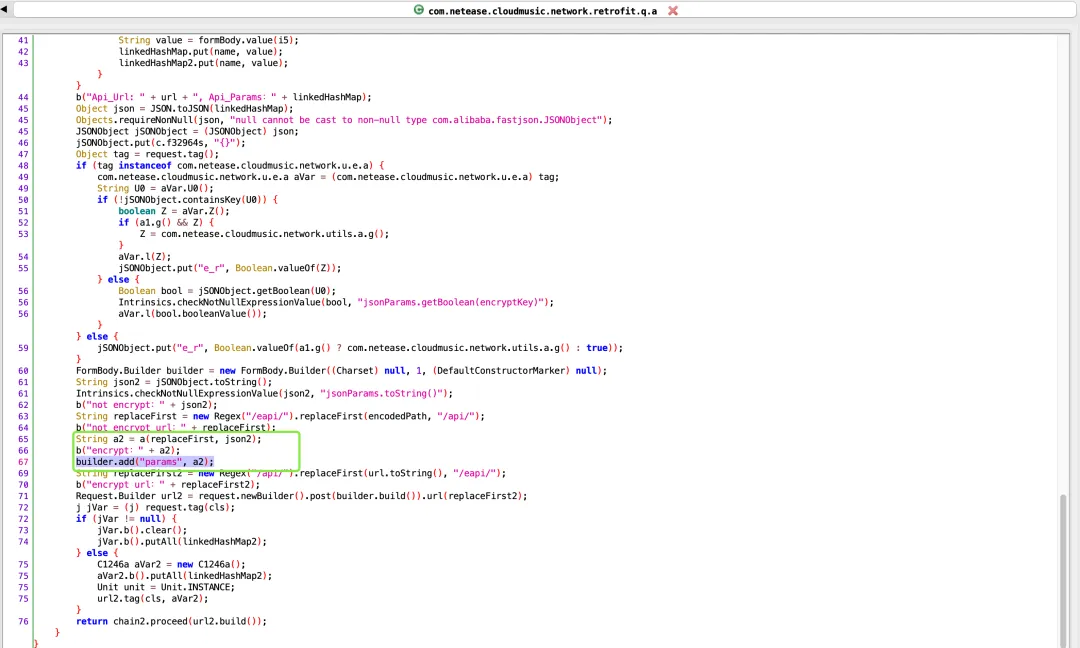
Task: Click the vertical scrollbar thumb of the code view
Action: point(1063,570)
